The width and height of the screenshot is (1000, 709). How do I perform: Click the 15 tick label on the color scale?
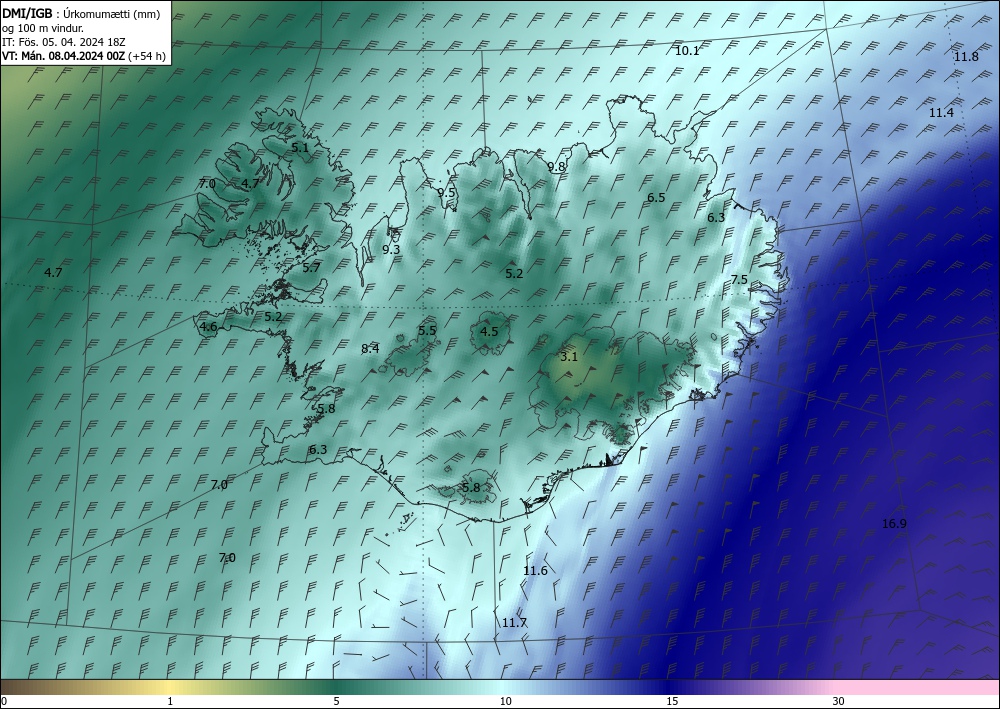[x=672, y=702]
